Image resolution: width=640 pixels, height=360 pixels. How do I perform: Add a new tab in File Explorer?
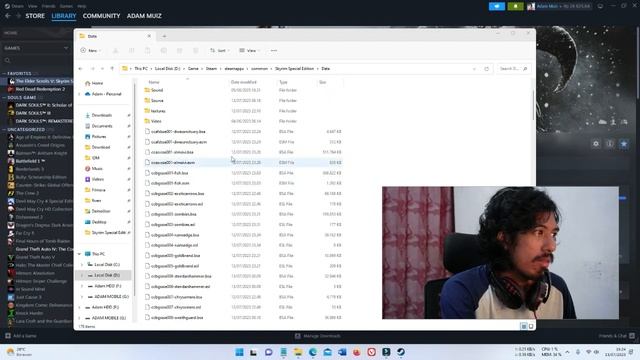(x=164, y=36)
